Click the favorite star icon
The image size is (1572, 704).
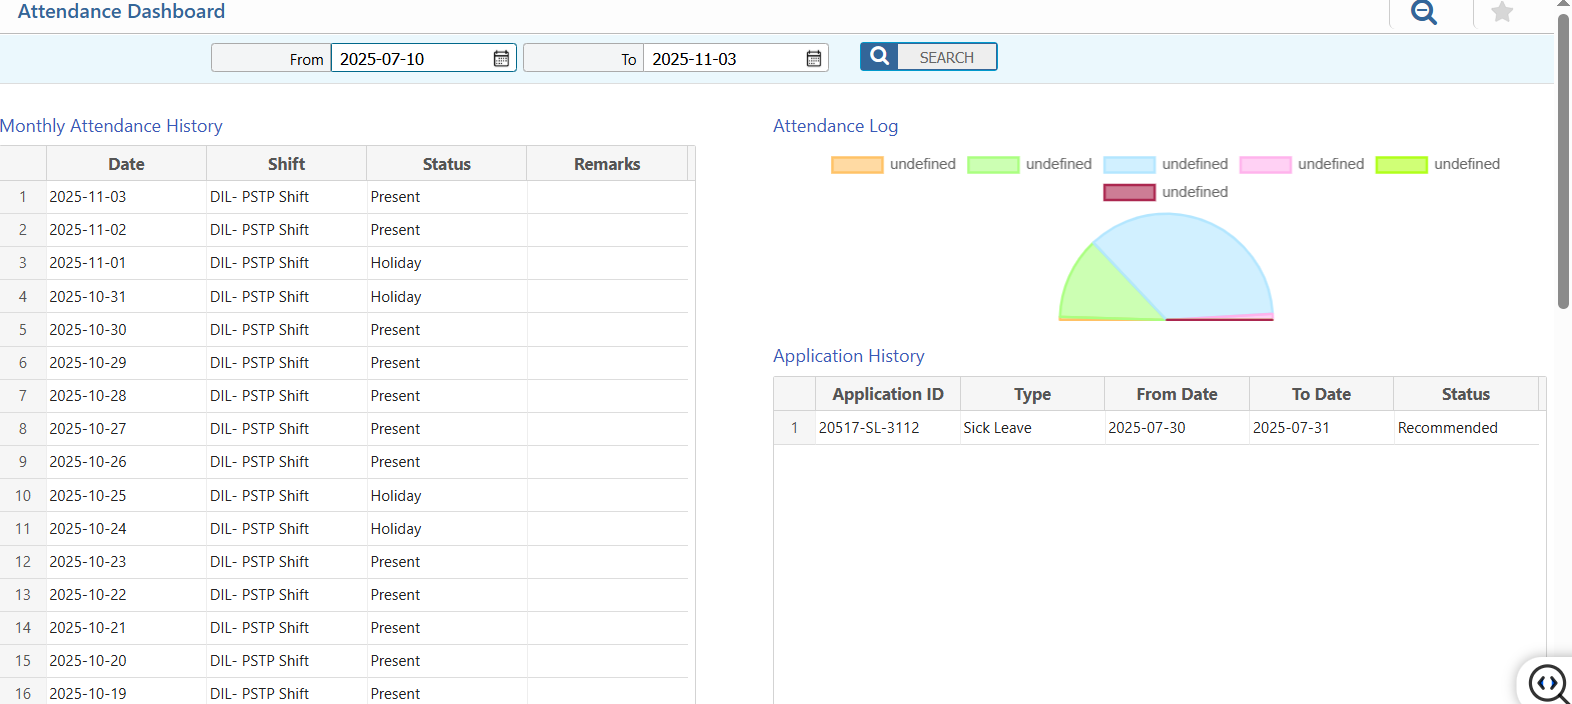[x=1501, y=13]
